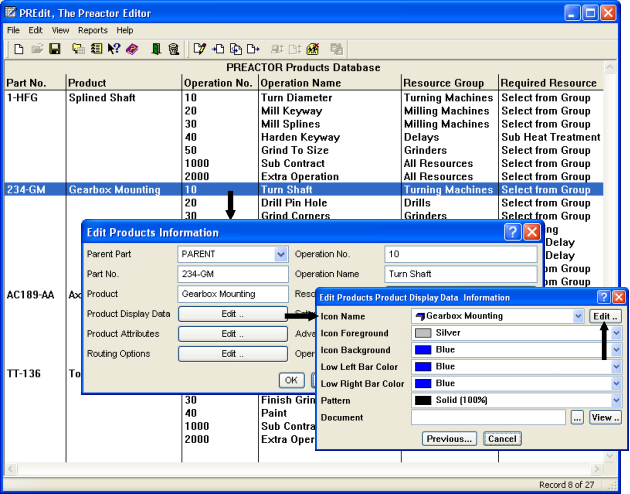Open the Edit menu
This screenshot has width=630, height=494.
click(x=35, y=30)
